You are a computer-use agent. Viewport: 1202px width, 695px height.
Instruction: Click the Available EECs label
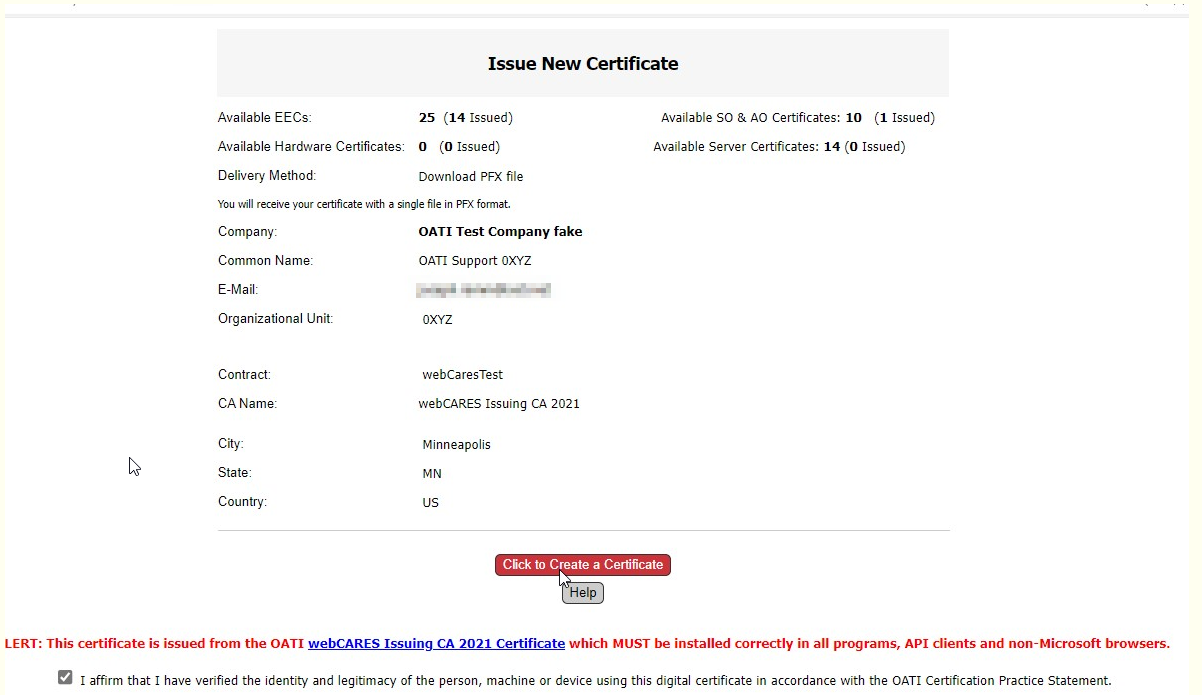click(264, 118)
